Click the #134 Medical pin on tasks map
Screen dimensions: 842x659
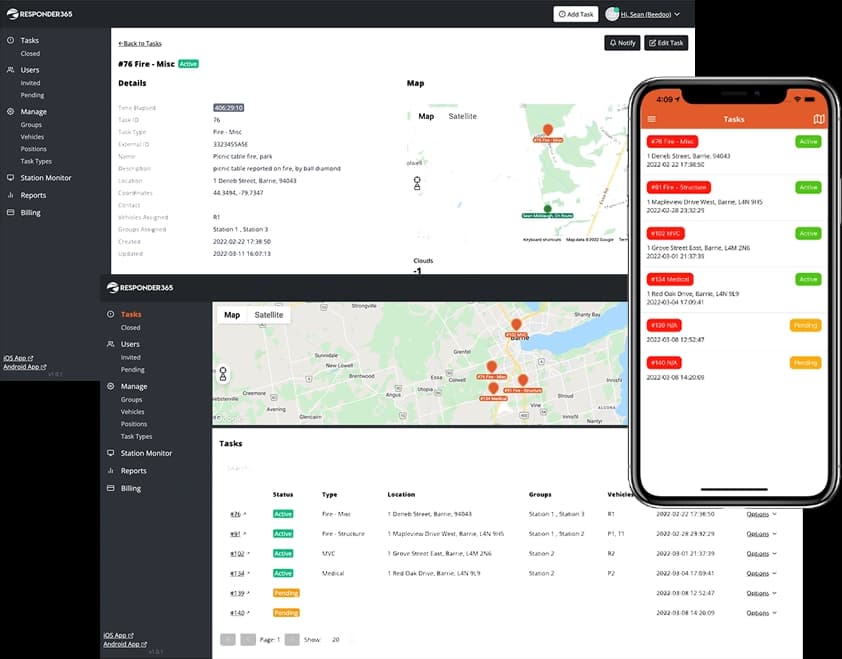click(493, 388)
